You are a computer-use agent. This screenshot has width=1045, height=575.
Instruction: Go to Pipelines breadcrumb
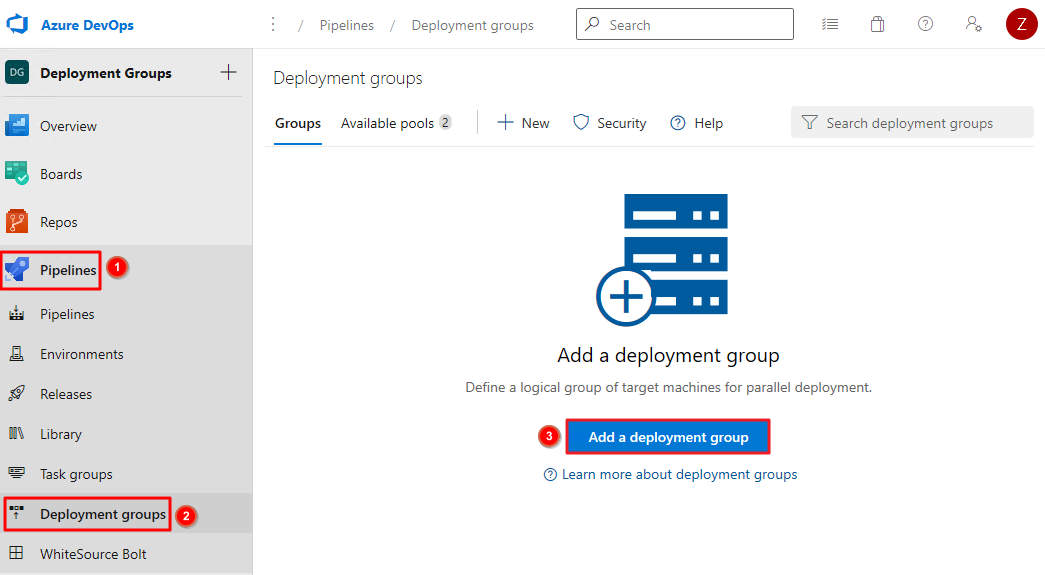tap(347, 25)
